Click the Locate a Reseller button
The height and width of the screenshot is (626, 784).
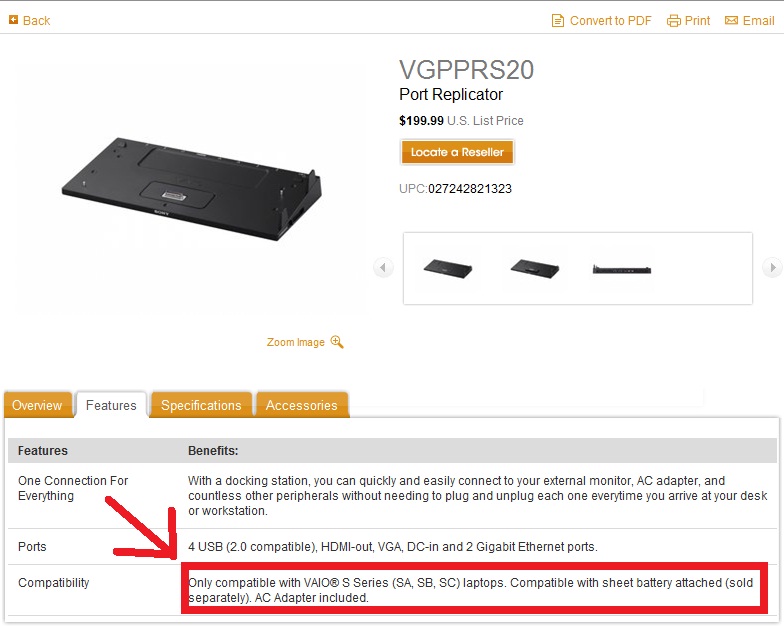pos(457,152)
